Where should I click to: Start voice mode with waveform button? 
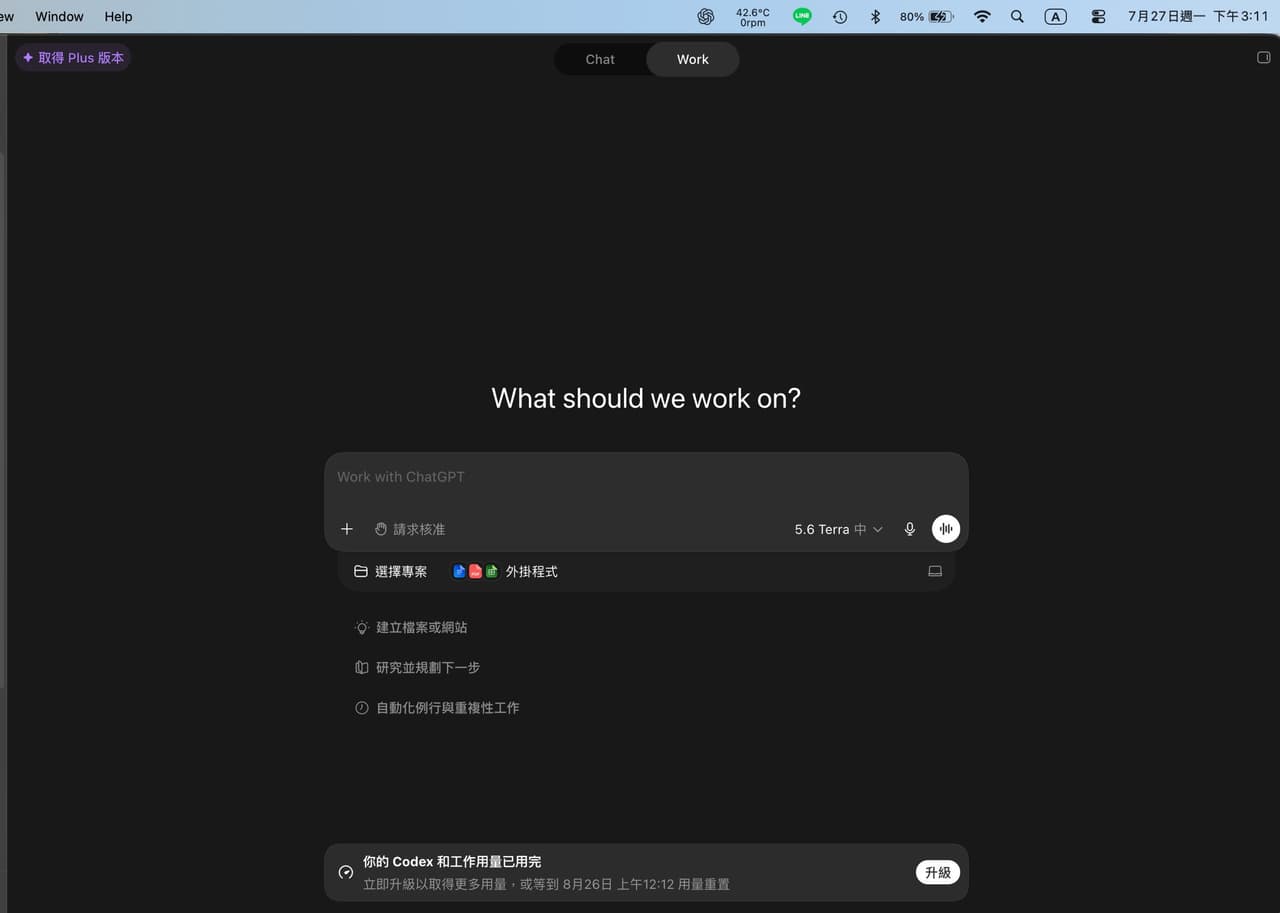pyautogui.click(x=946, y=529)
